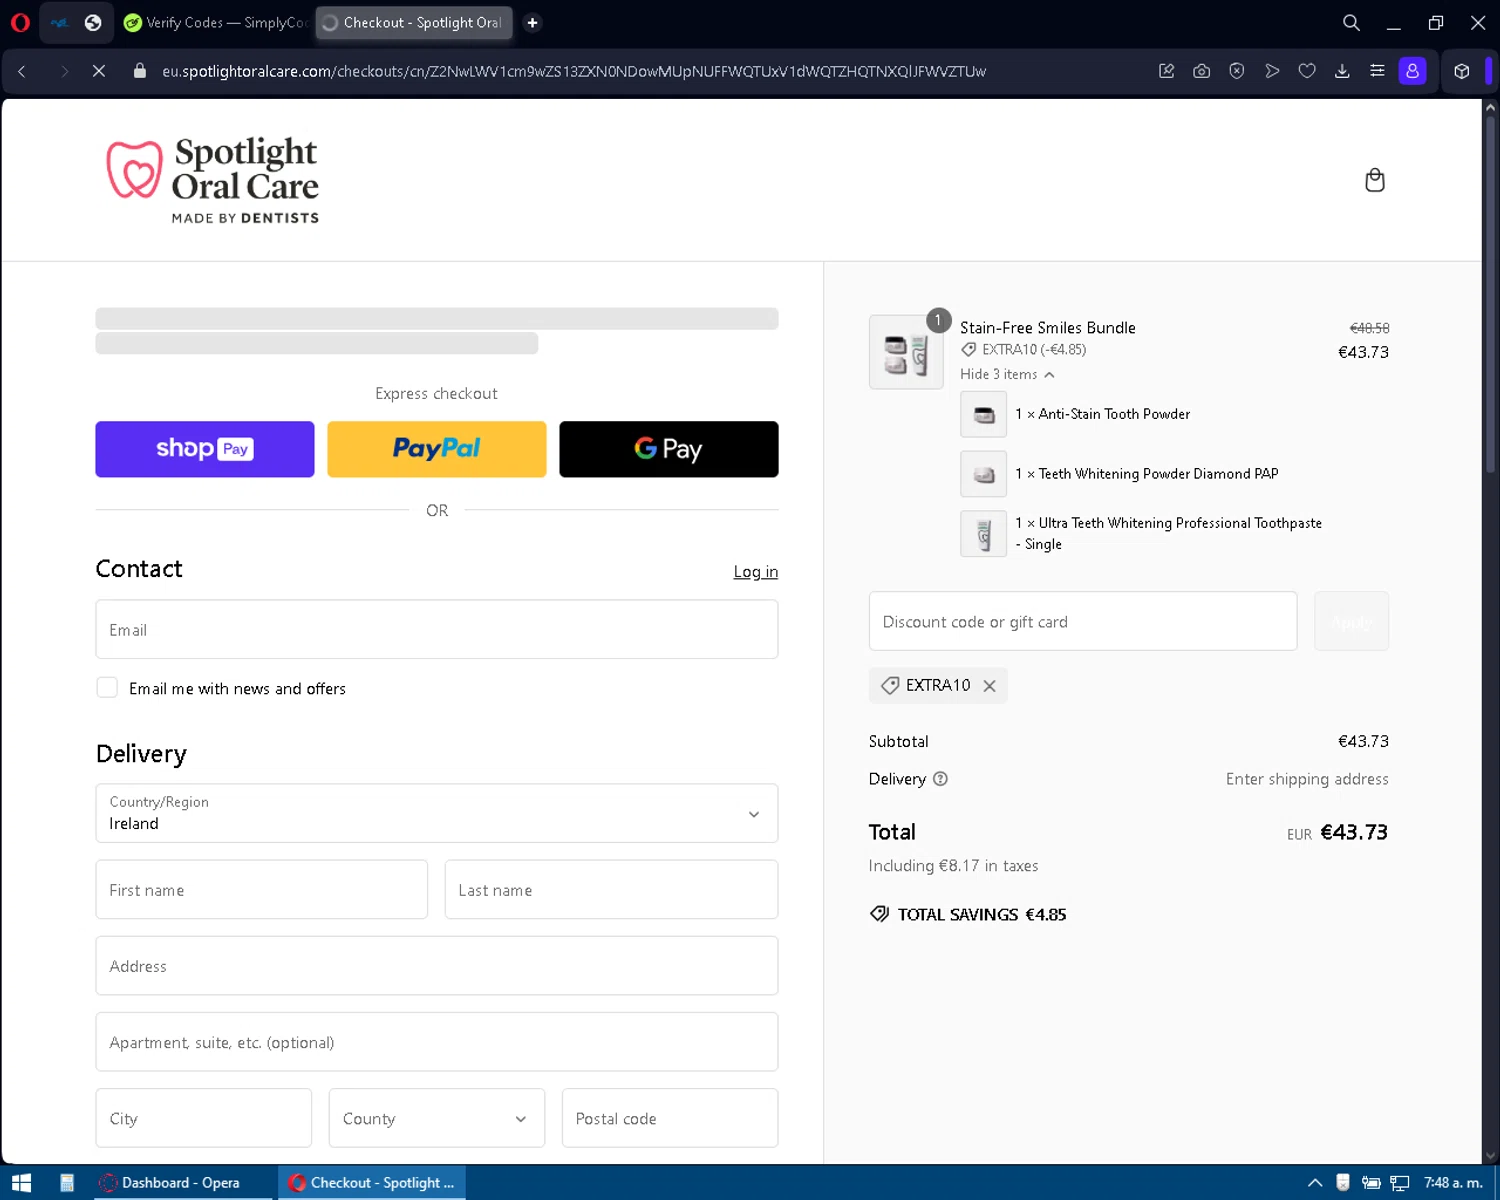
Task: Open the Windows Start menu
Action: [21, 1183]
